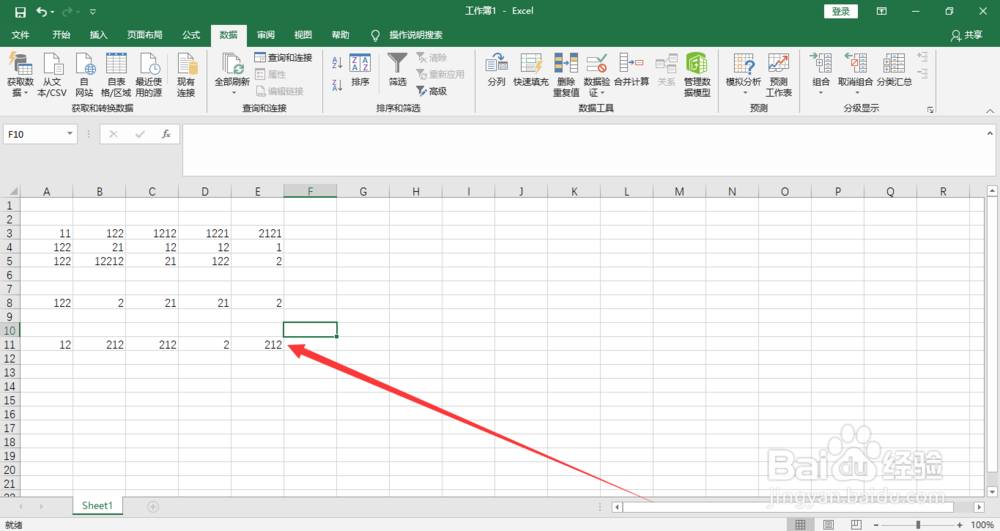Screen dimensions: 1000x531
Task: Select the Sheet1 tab
Action: point(97,506)
